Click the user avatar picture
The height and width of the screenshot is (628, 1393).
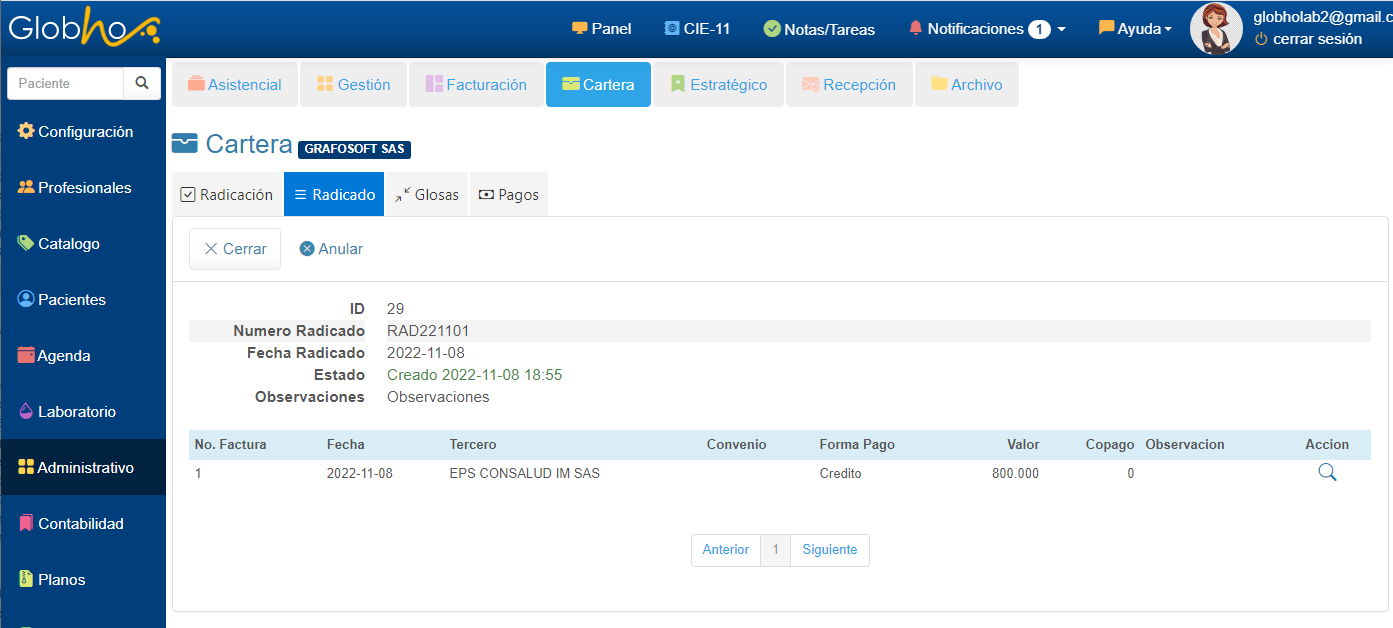point(1216,29)
